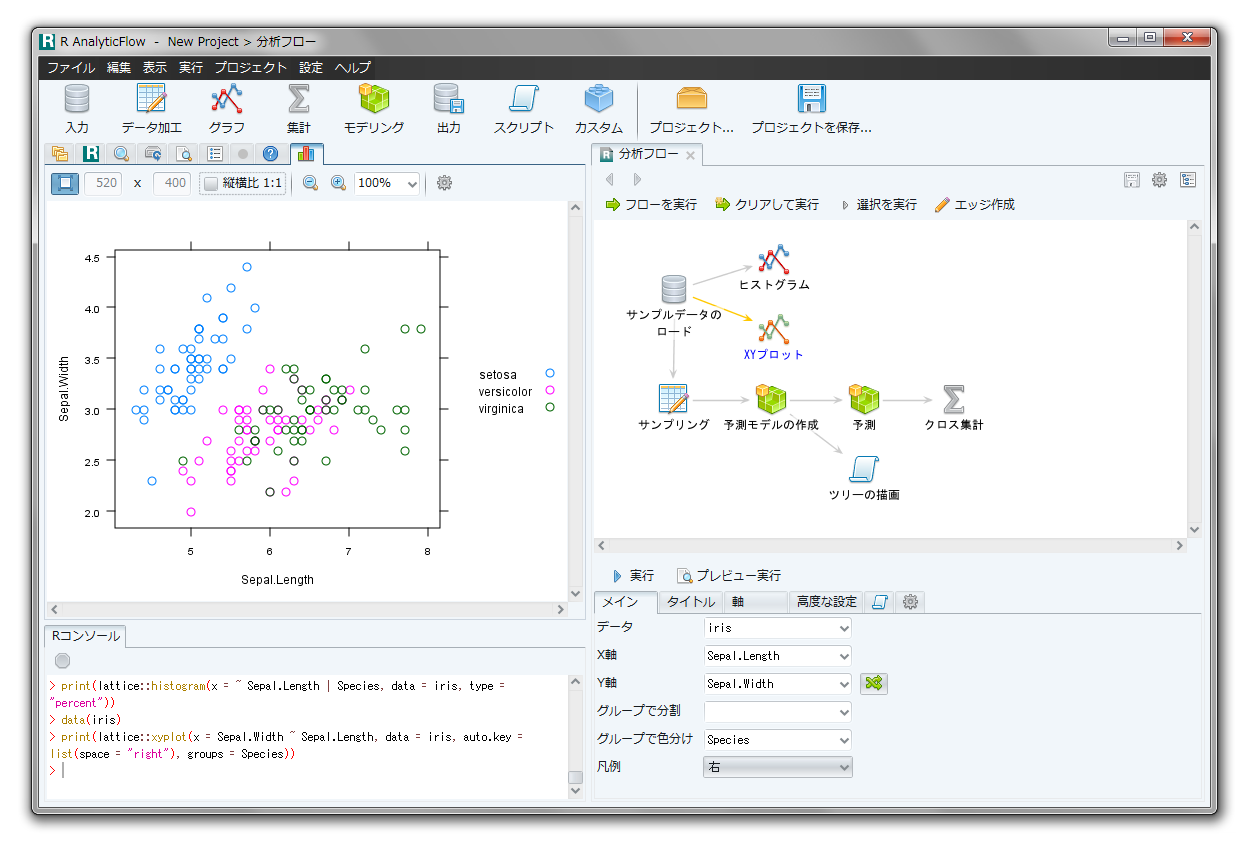1255x843 pixels.
Task: Switch to the 高度な設定 tab
Action: (827, 601)
